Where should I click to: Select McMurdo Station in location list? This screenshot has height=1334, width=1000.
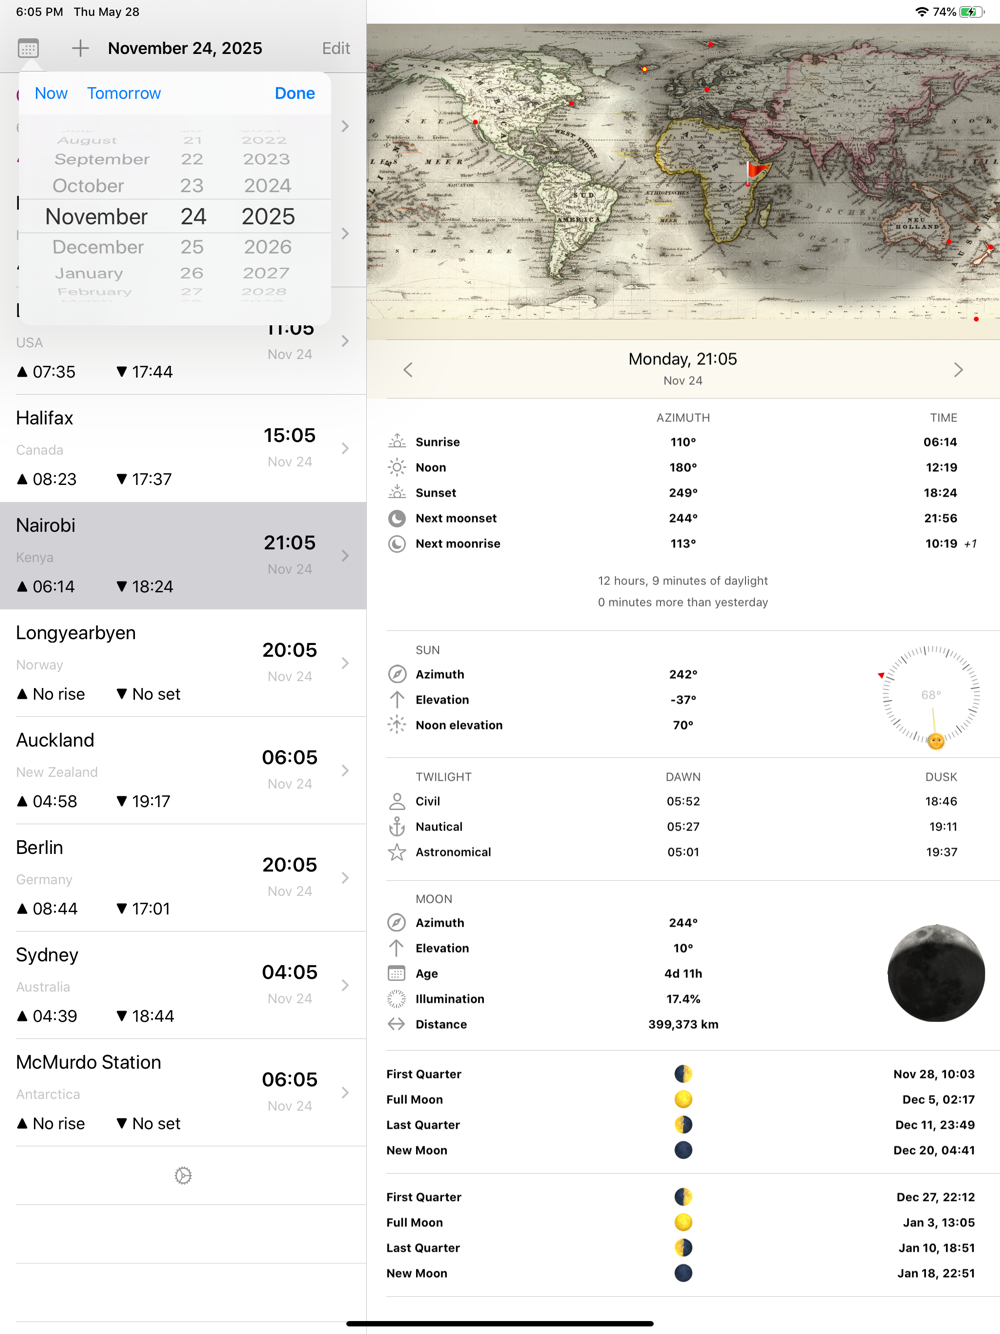pyautogui.click(x=183, y=1092)
